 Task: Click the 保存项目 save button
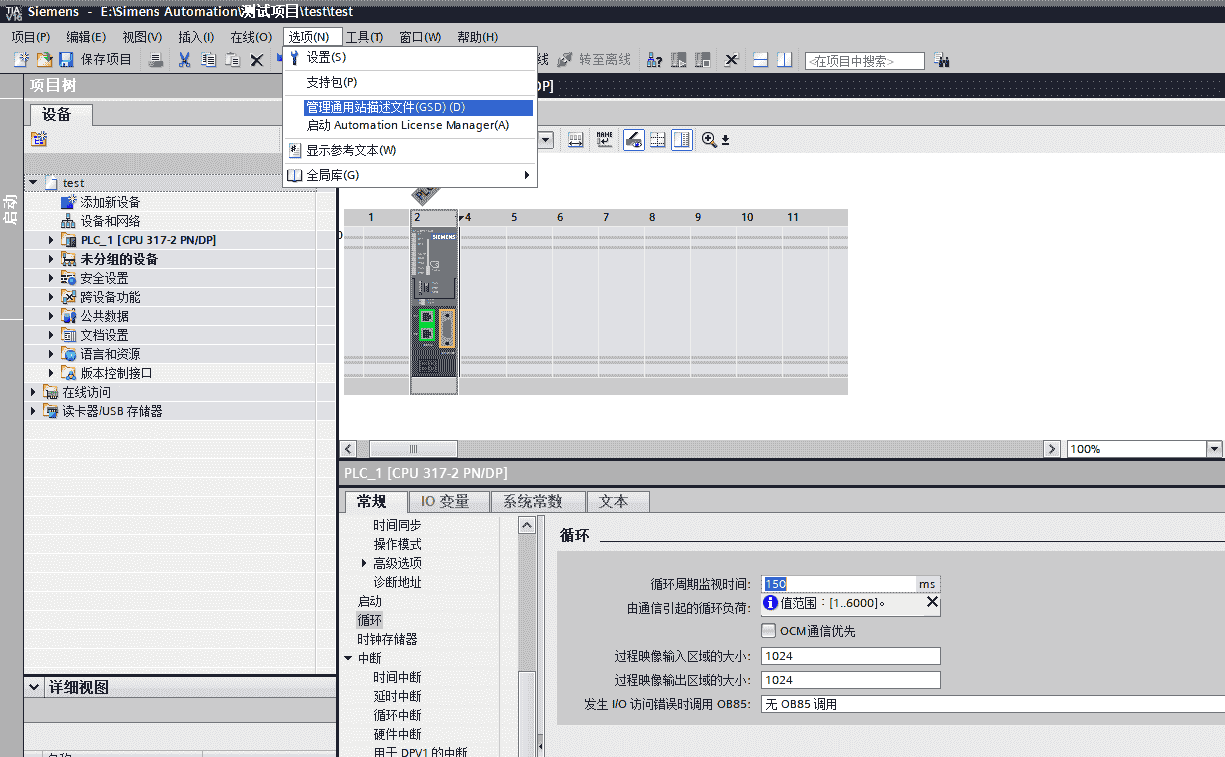[x=95, y=60]
